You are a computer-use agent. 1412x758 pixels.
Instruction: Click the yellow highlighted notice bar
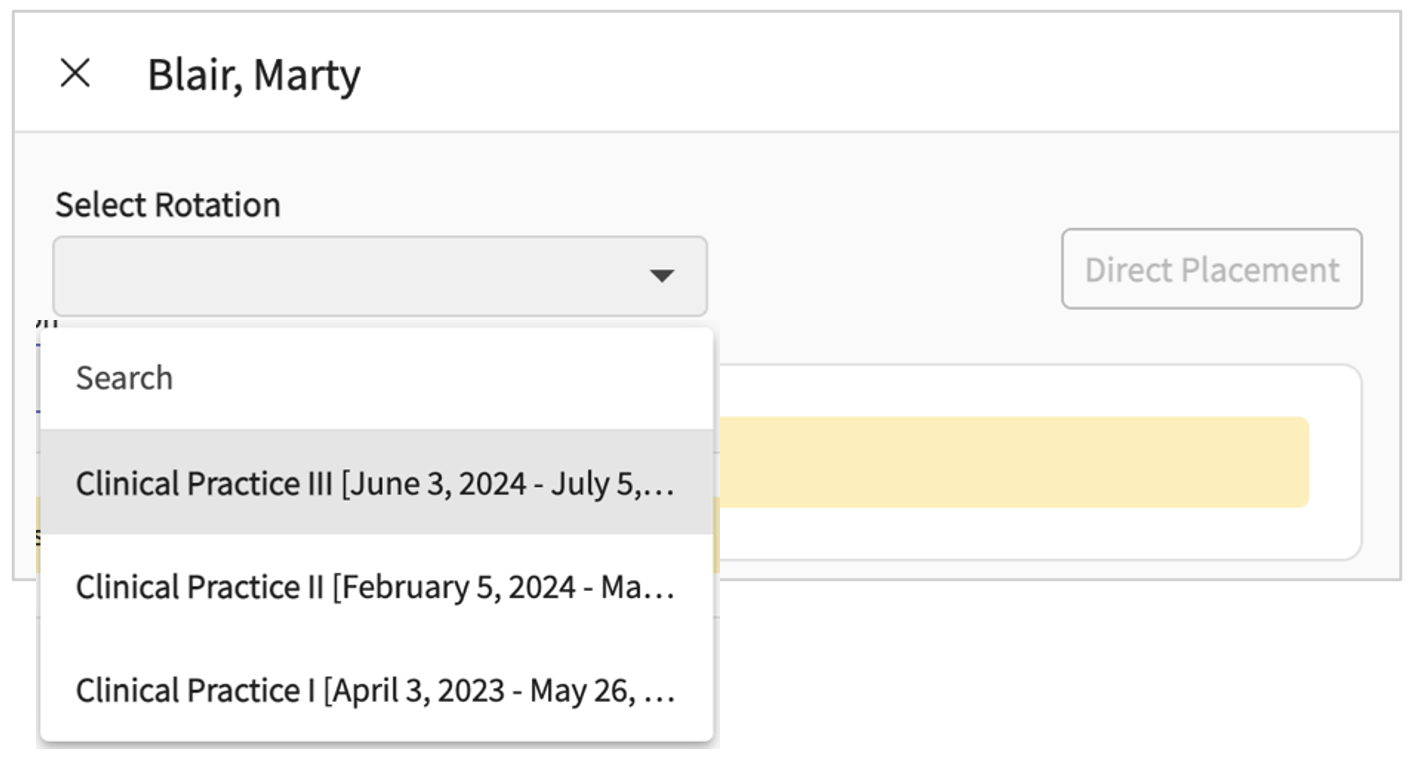point(1010,462)
